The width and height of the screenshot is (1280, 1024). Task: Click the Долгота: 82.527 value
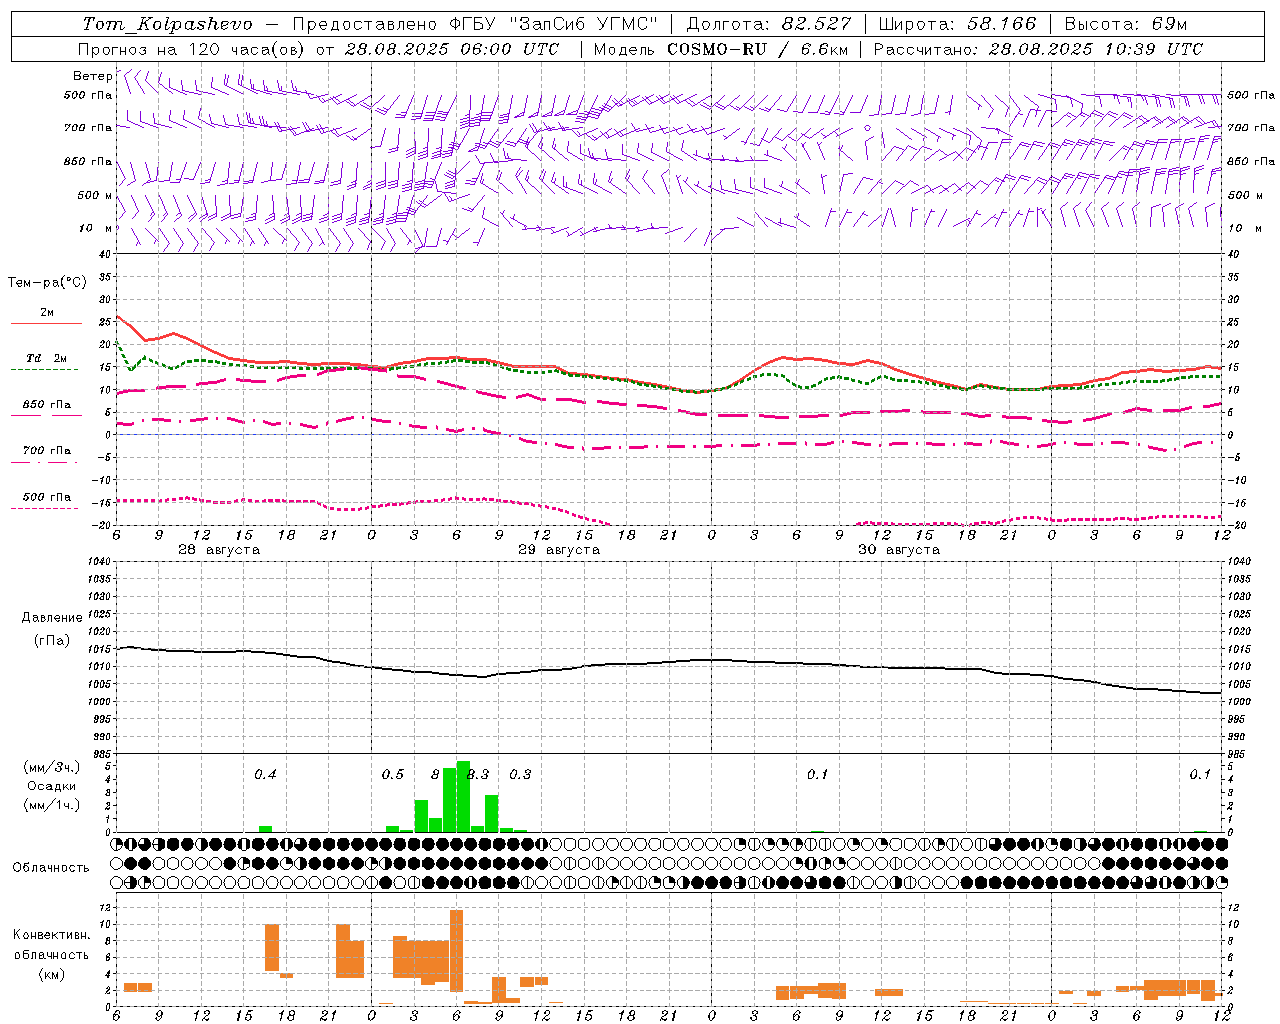coord(769,24)
